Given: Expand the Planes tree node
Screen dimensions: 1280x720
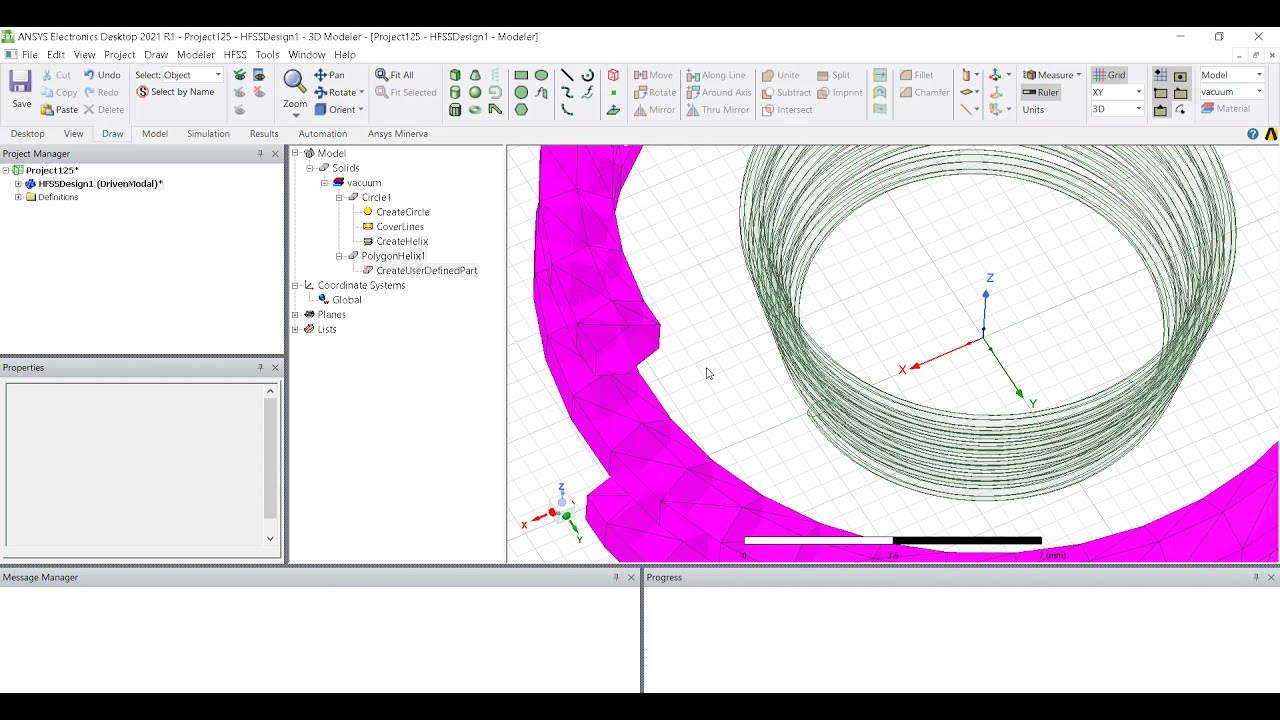Looking at the screenshot, I should pos(296,315).
